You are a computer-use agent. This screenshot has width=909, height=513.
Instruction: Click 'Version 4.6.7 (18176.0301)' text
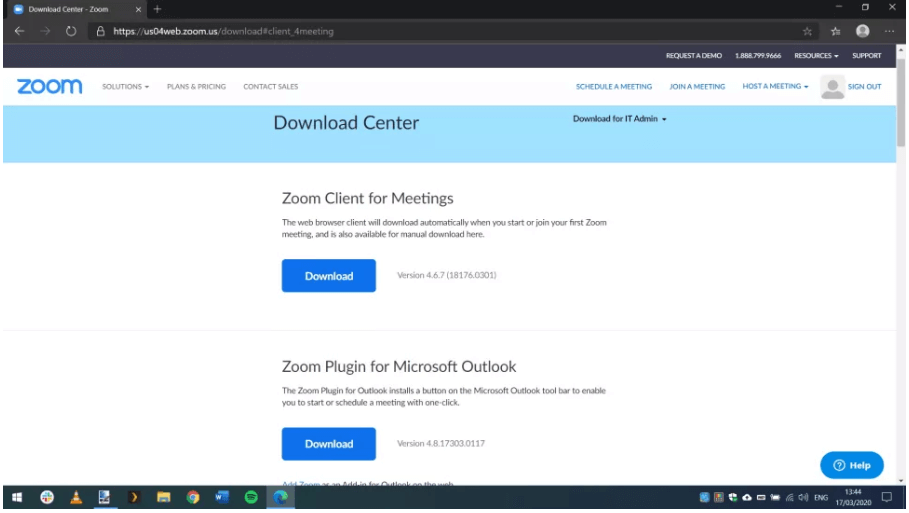[x=446, y=275]
